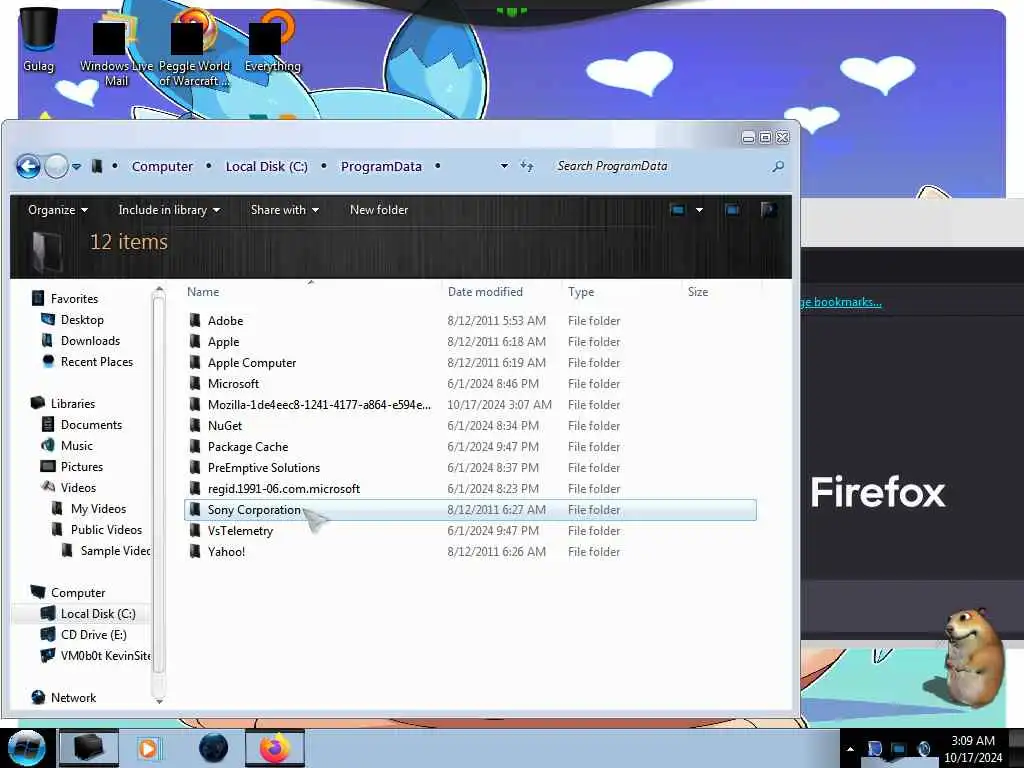Viewport: 1024px width, 768px height.
Task: Go back with the Explorer back arrow
Action: click(x=28, y=167)
